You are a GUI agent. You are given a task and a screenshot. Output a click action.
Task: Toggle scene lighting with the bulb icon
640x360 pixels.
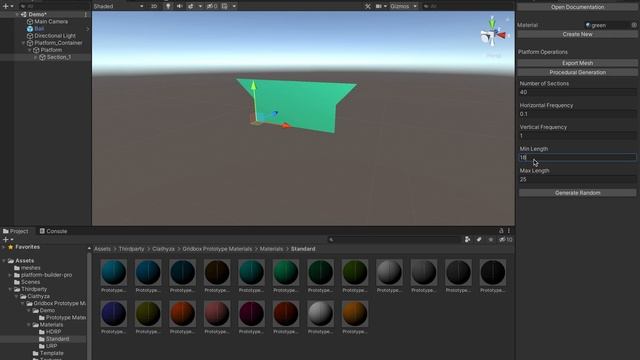pos(168,6)
